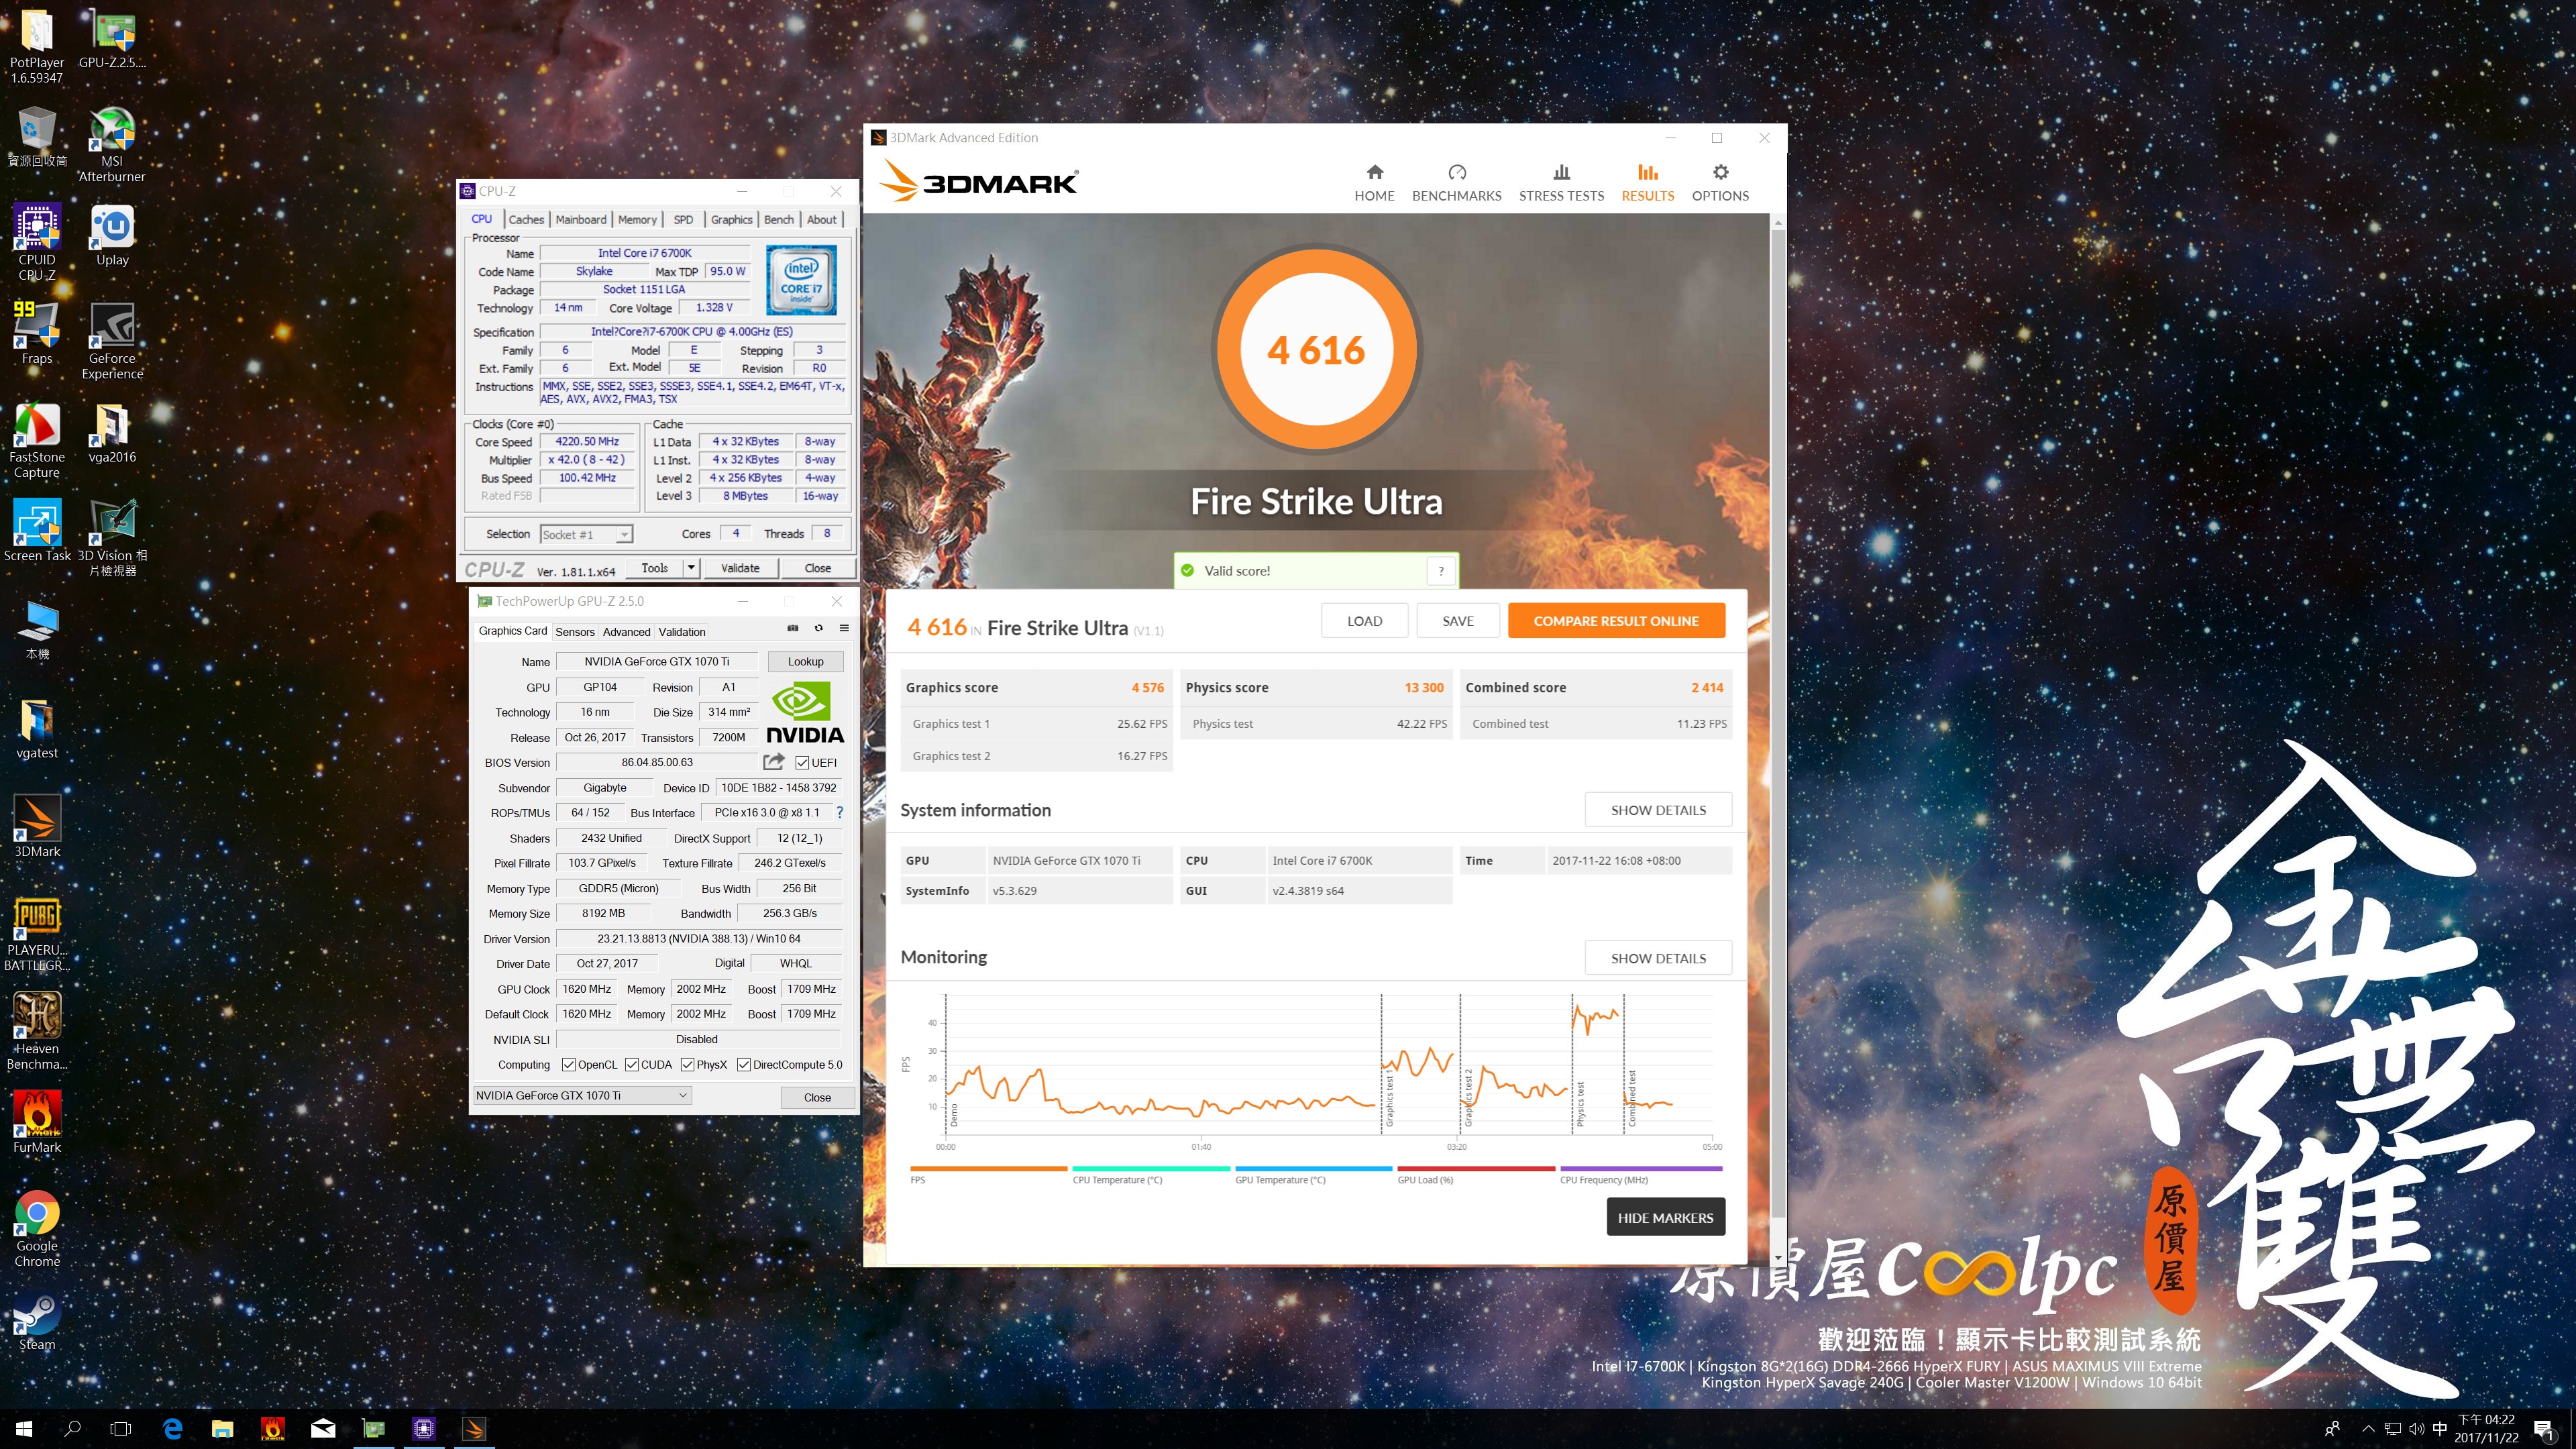This screenshot has height=1449, width=2576.
Task: Open 3DMark STRESS TESTS section
Action: (x=1561, y=183)
